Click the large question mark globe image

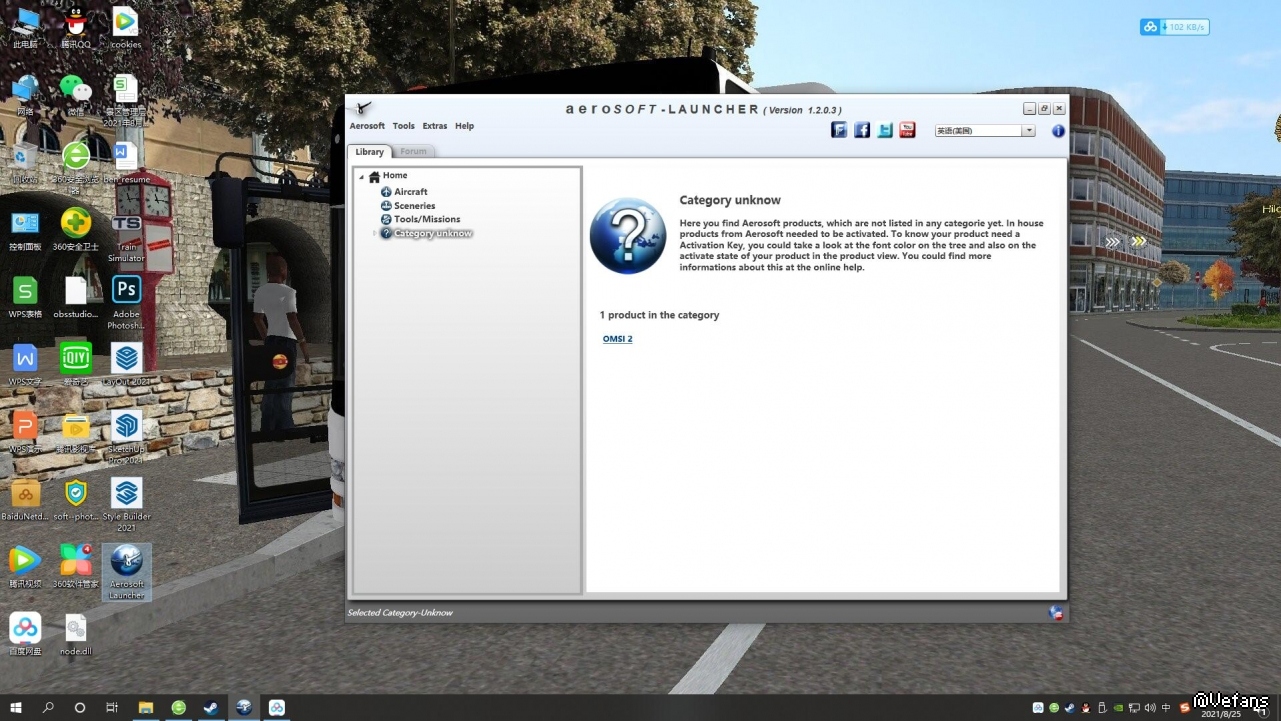[628, 236]
